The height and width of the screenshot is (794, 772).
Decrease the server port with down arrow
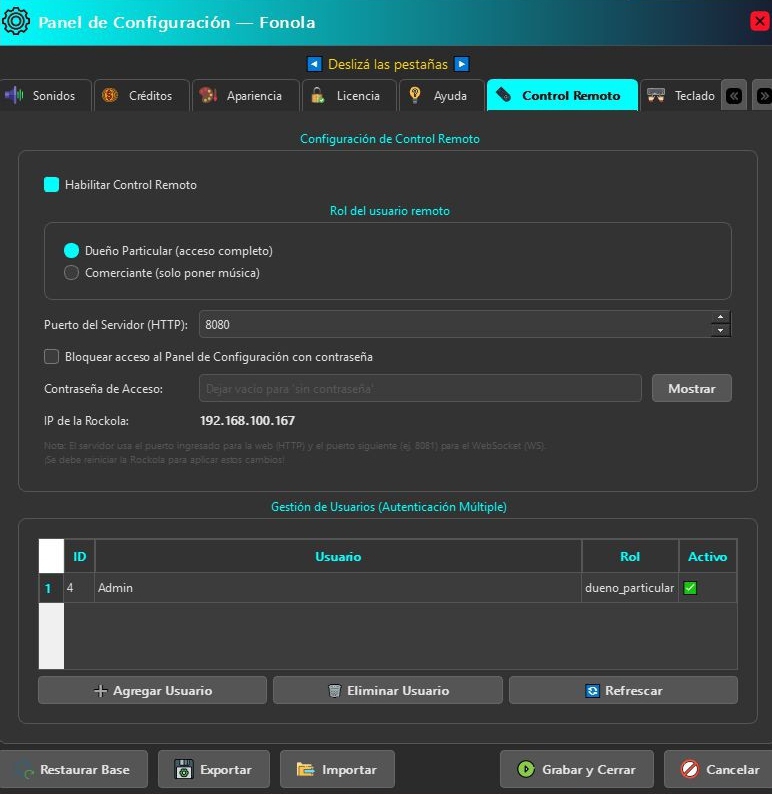point(720,331)
